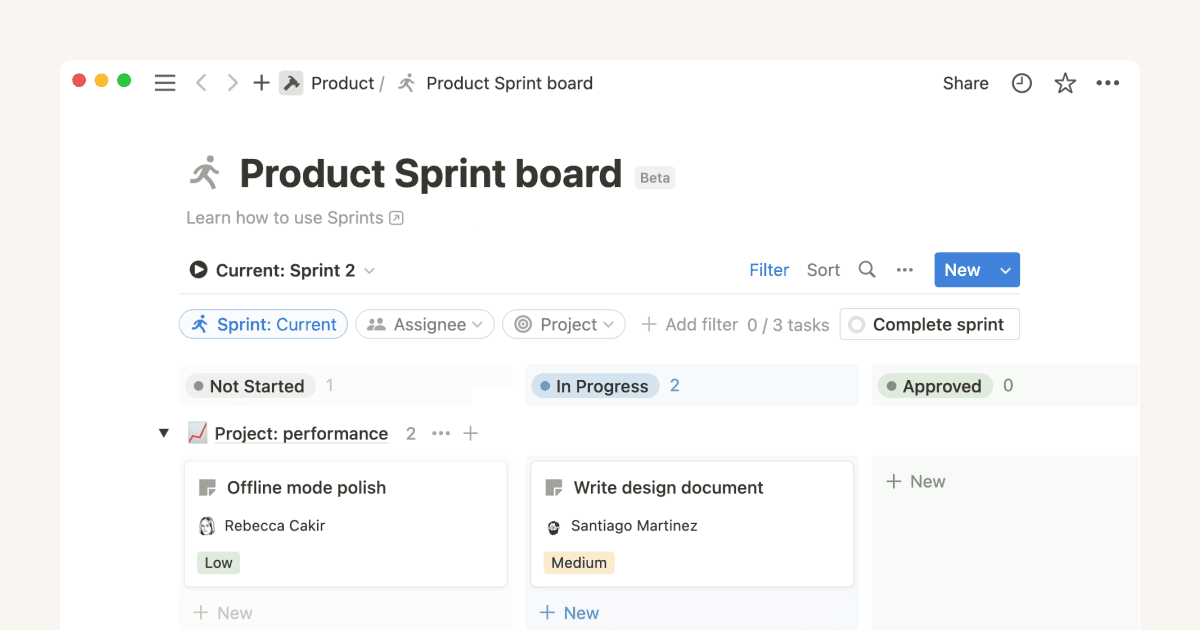This screenshot has height=630, width=1200.
Task: Click the hamburger sidebar icon
Action: pos(165,83)
